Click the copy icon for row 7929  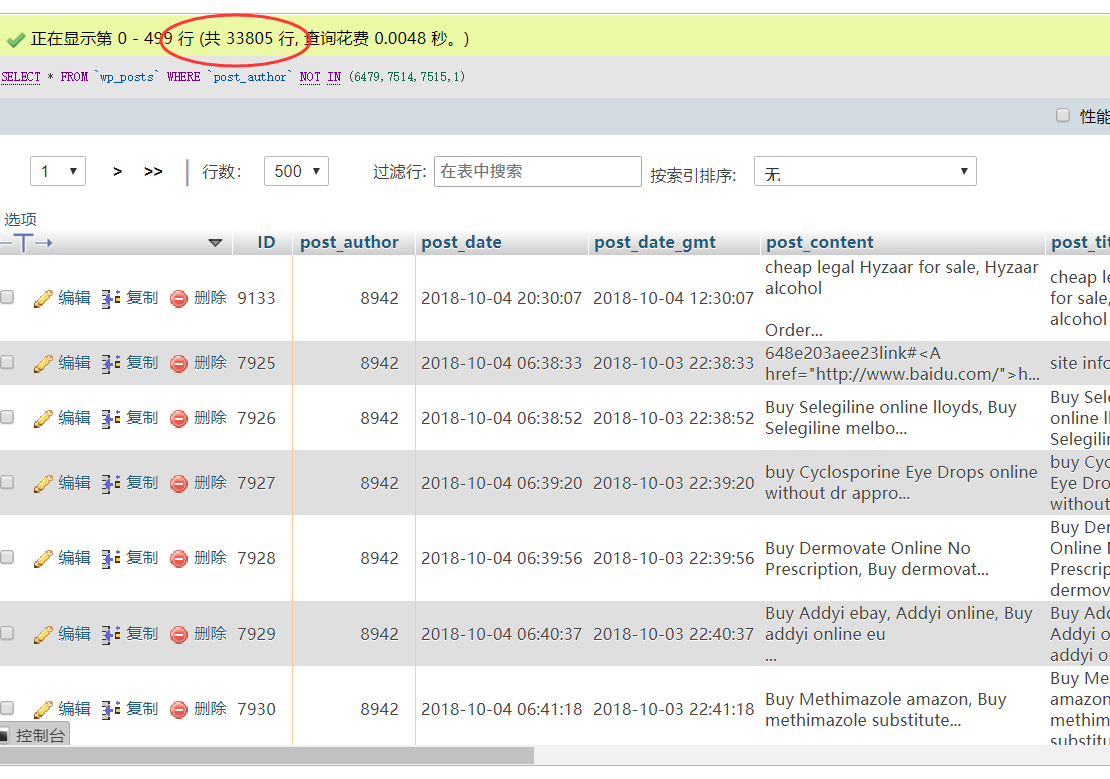(111, 634)
